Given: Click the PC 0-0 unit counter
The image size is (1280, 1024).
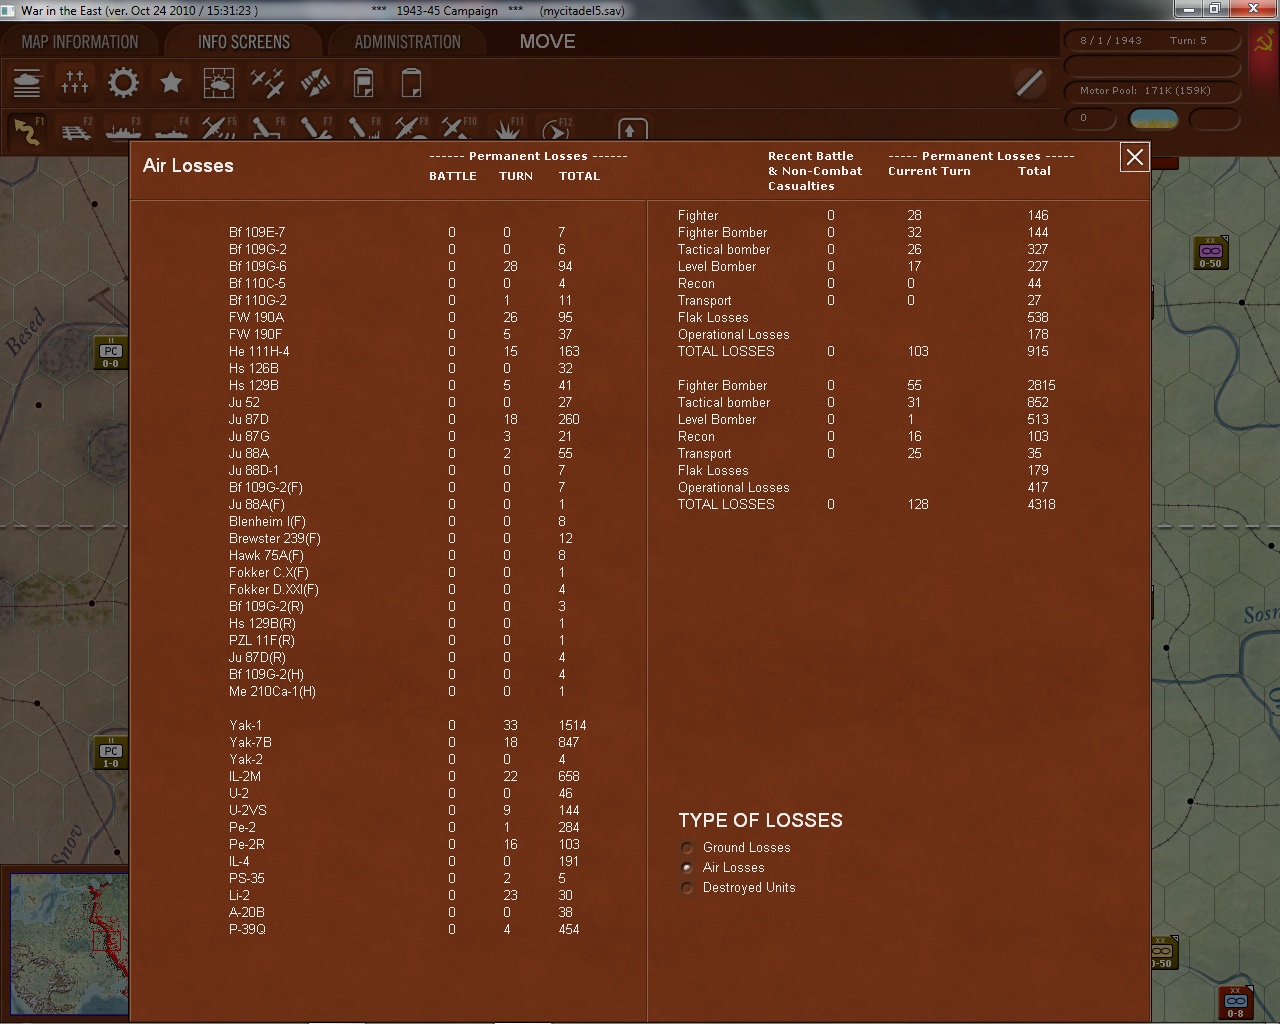Looking at the screenshot, I should (x=110, y=353).
